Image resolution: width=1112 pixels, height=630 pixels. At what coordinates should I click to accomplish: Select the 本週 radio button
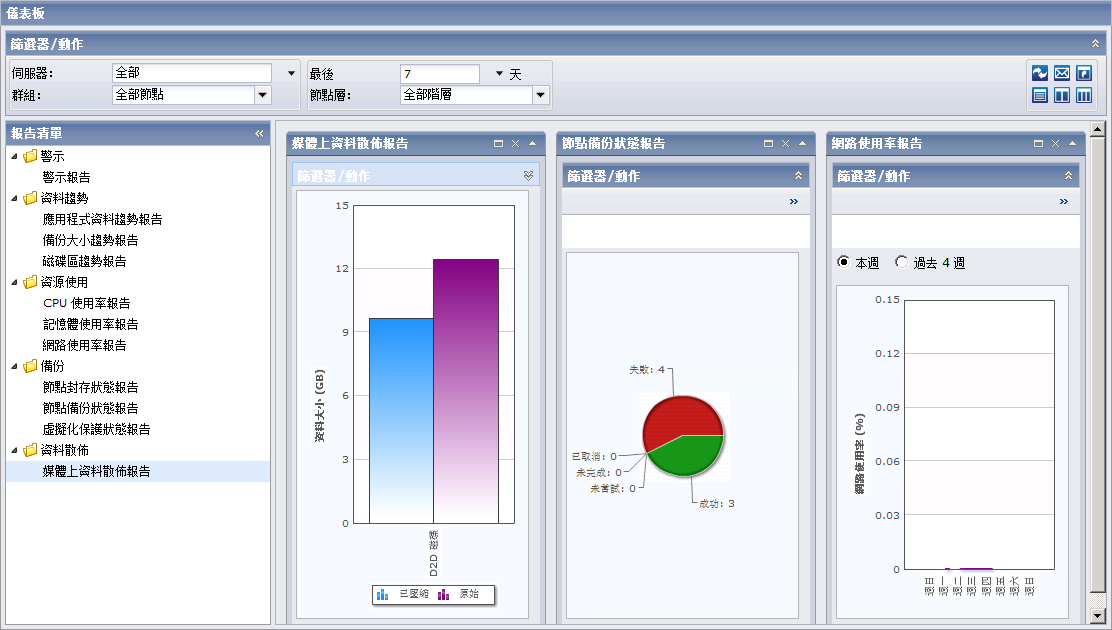[843, 262]
